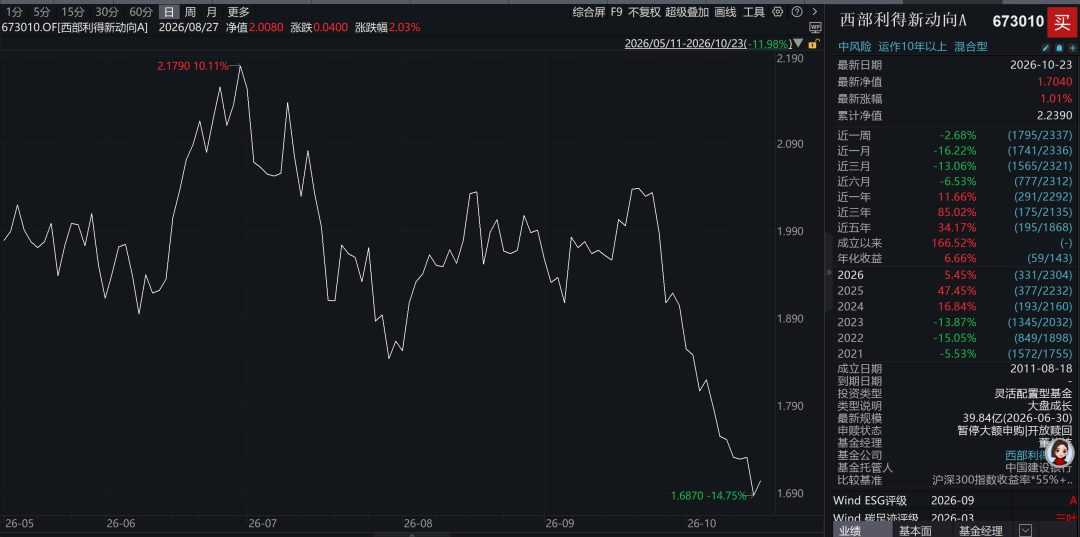This screenshot has width=1080, height=537.
Task: Add fund with the plus icon
Action: (1072, 48)
